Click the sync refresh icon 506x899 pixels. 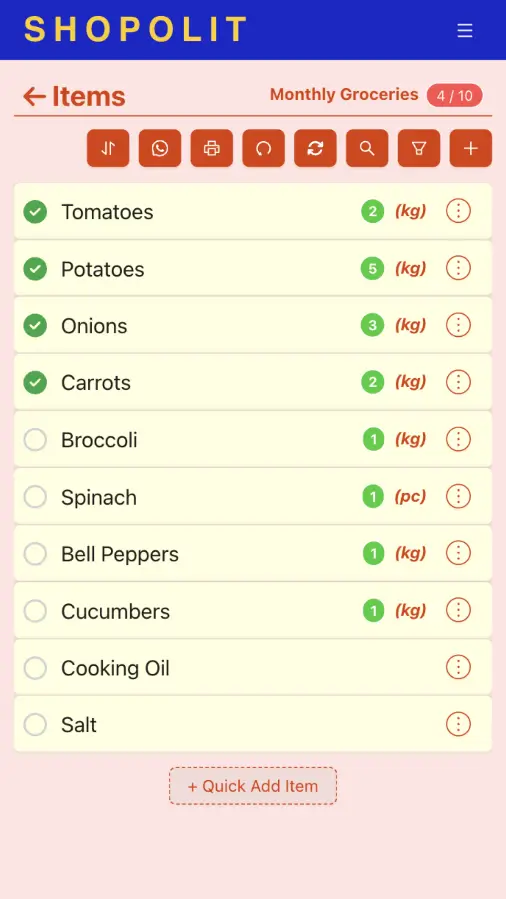click(x=315, y=148)
